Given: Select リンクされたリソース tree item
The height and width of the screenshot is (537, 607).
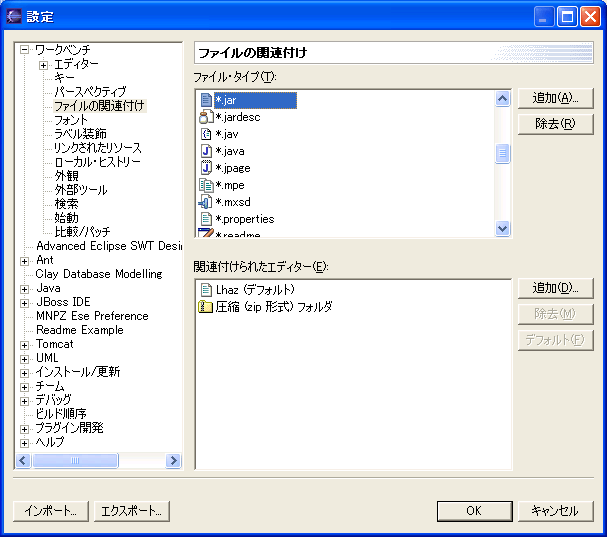Looking at the screenshot, I should (98, 148).
